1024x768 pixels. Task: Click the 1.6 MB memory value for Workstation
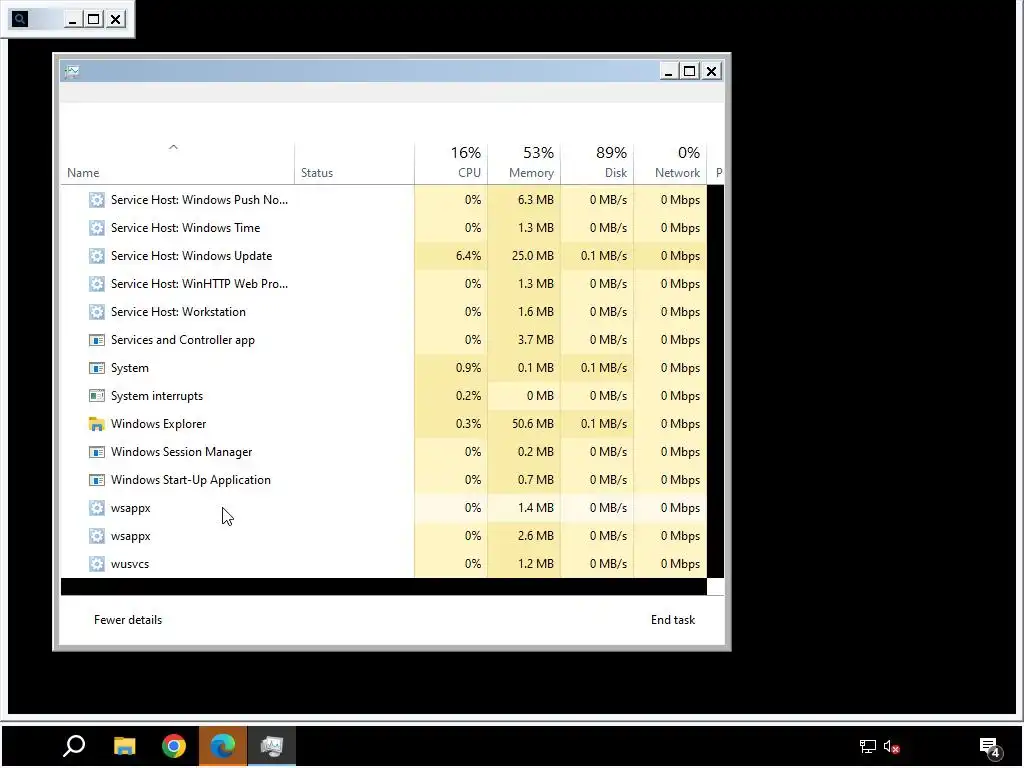point(536,312)
